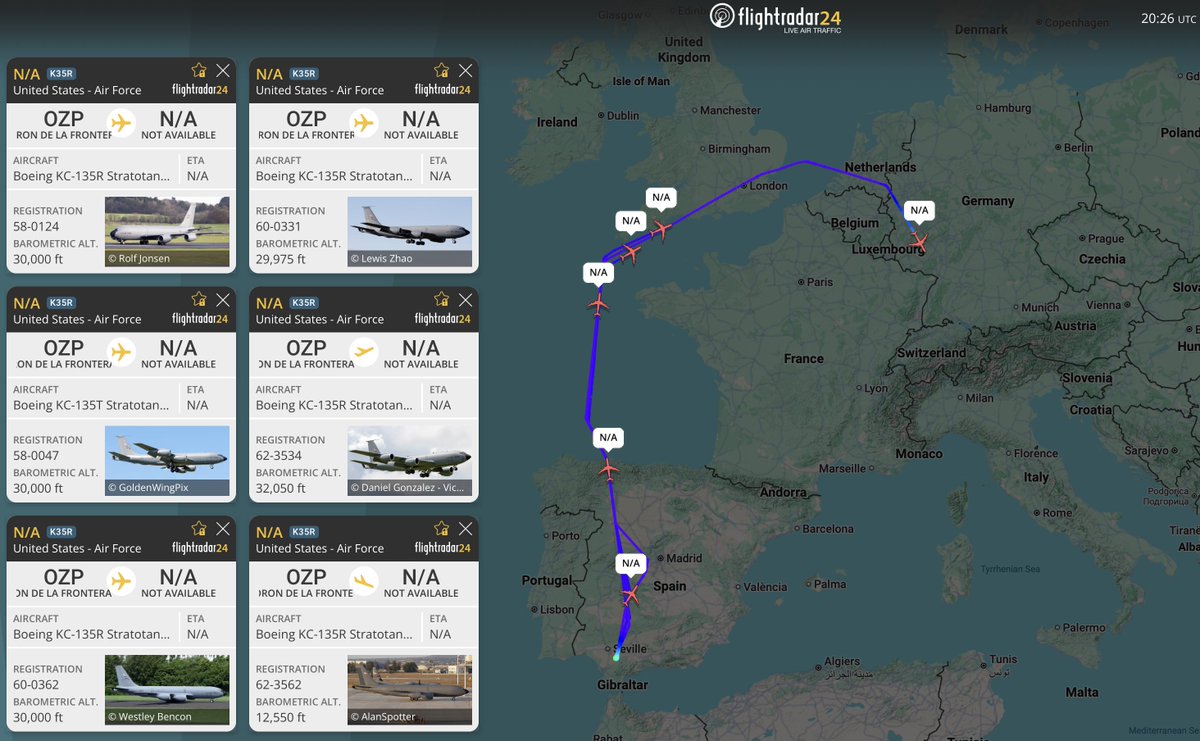Click the aircraft icon west of Brittany's tip
Image resolution: width=1200 pixels, height=741 pixels.
pos(598,303)
